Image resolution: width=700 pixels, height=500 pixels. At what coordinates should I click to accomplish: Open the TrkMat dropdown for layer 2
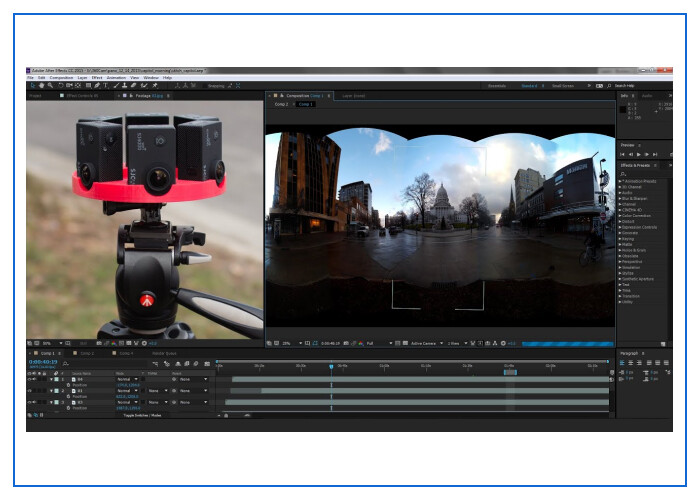pos(158,391)
